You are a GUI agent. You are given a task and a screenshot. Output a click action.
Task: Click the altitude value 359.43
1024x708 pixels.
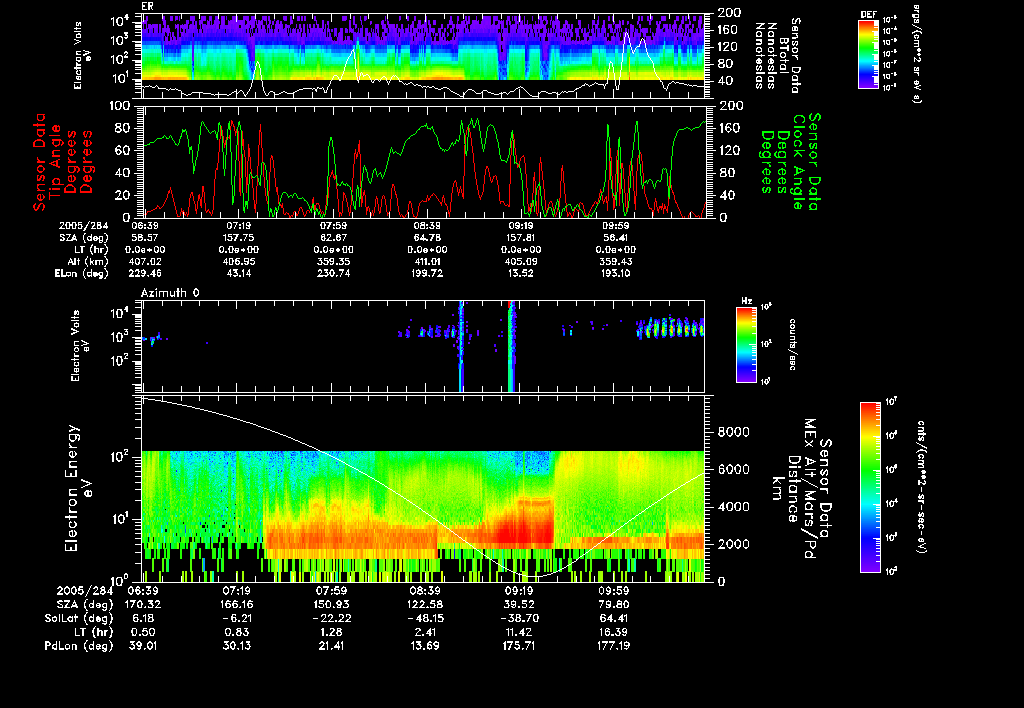616,261
